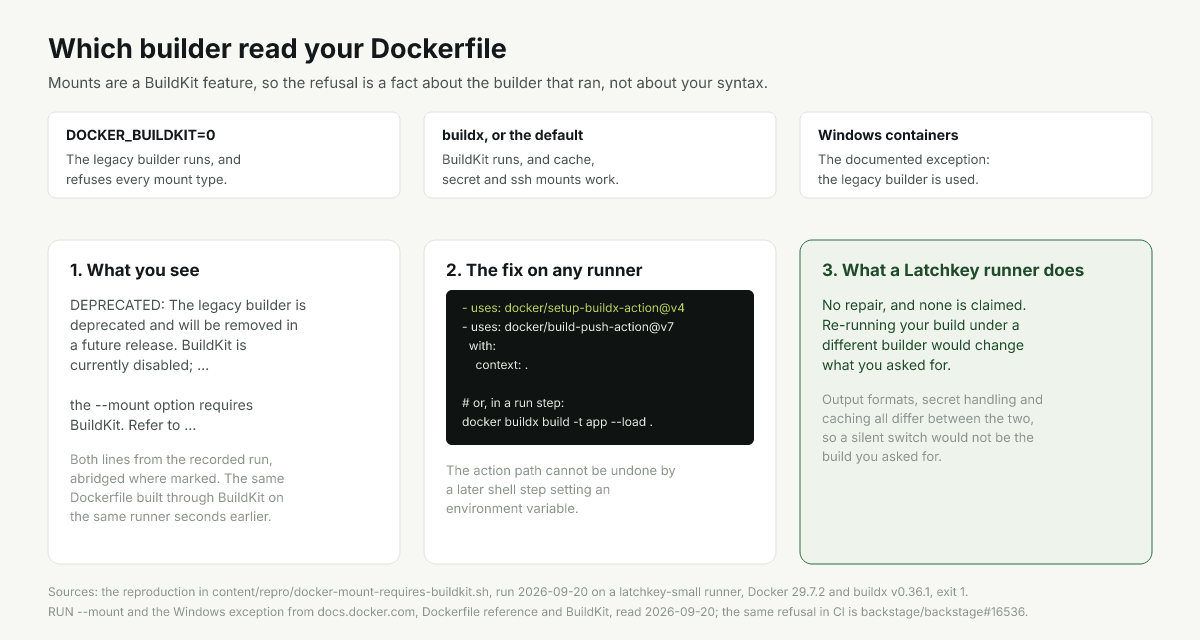
Task: Click the 'docker buildx build -t app --load .' command
Action: click(557, 421)
